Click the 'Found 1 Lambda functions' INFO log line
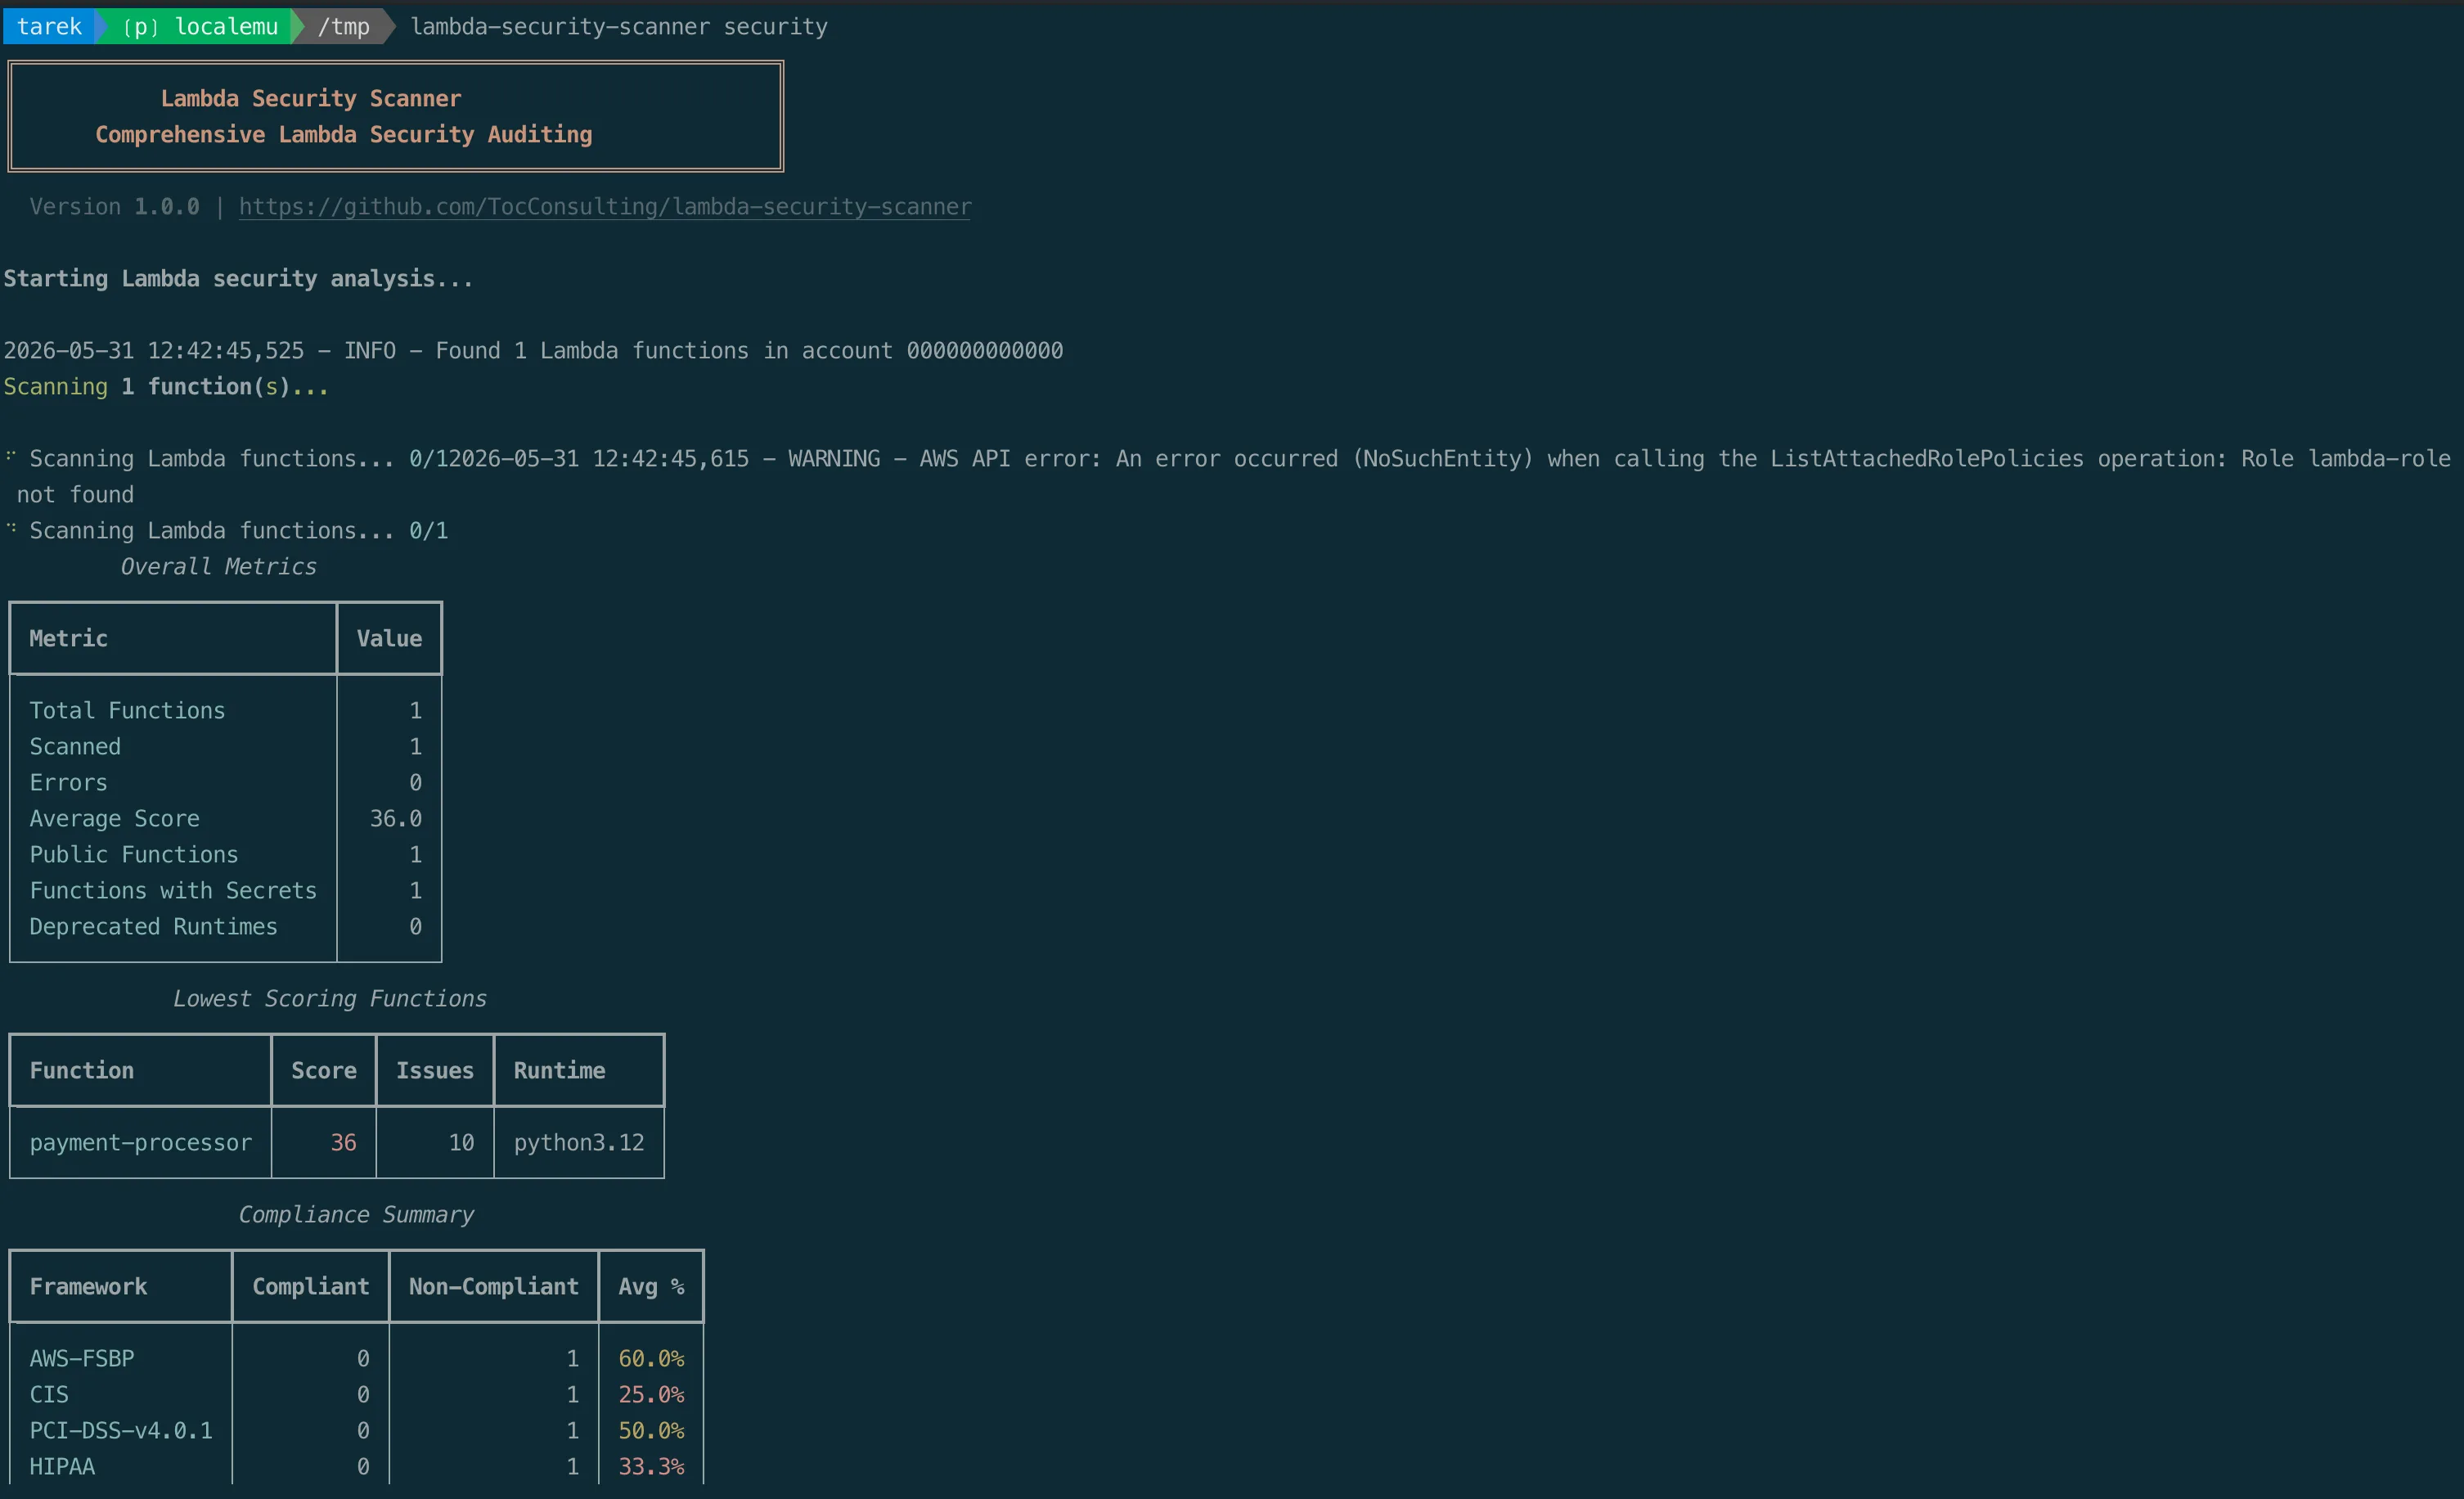The image size is (2464, 1499). pyautogui.click(x=533, y=350)
